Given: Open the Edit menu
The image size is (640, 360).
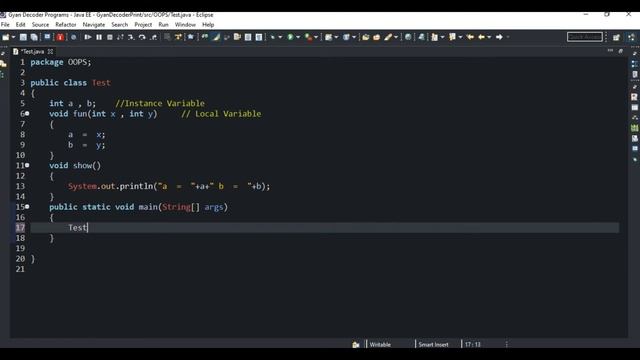Looking at the screenshot, I should (20, 25).
